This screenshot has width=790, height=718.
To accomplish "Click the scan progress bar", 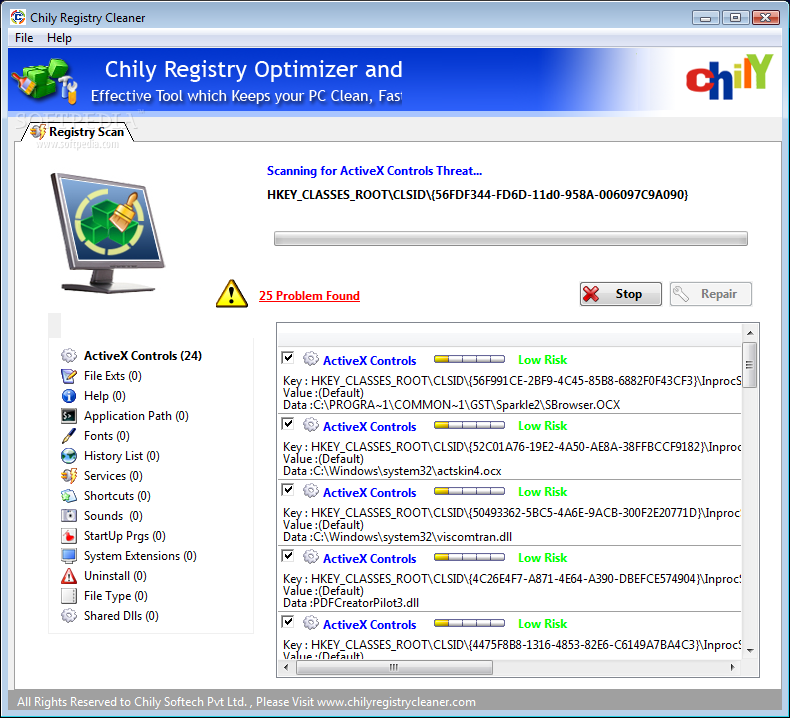I will point(510,239).
